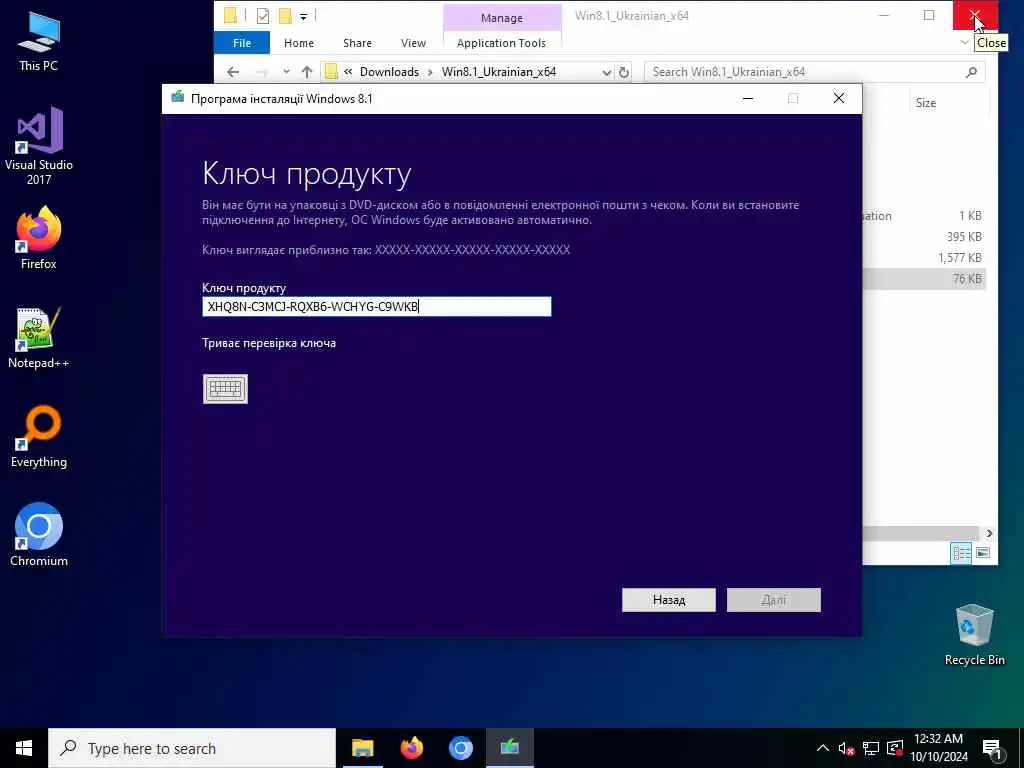Image resolution: width=1024 pixels, height=768 pixels.
Task: Switch Explorer to large thumbnails view
Action: tap(983, 553)
